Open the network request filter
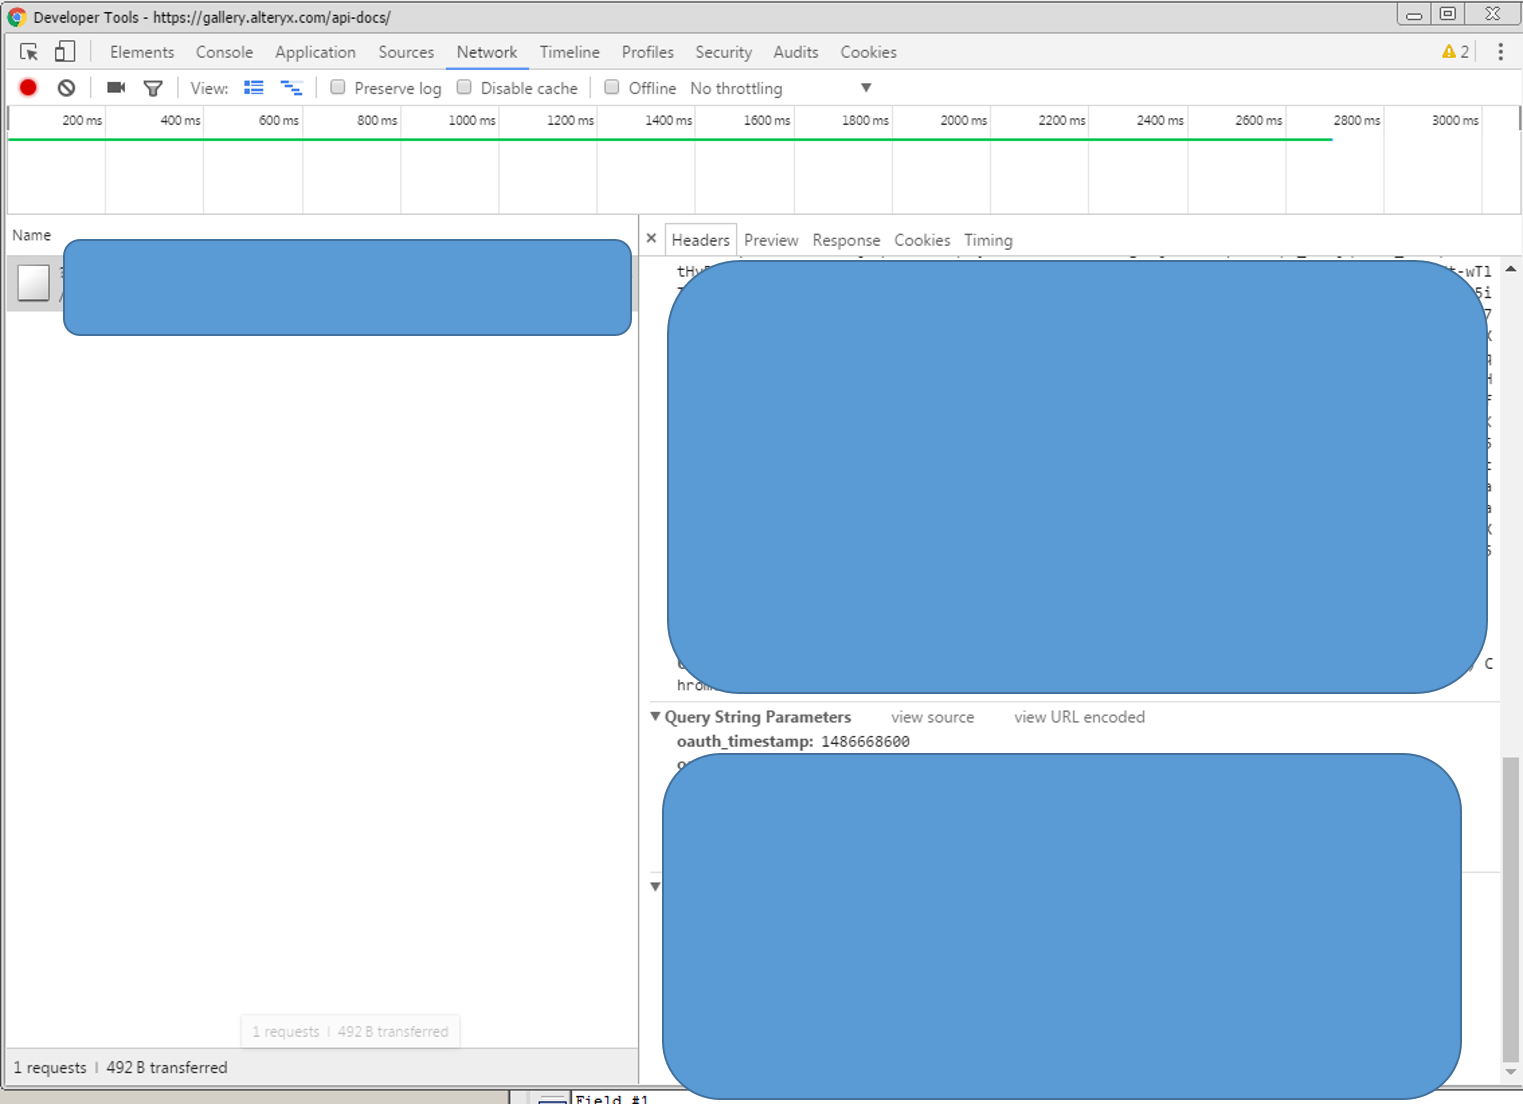Screen dimensions: 1523x1104 [x=152, y=87]
